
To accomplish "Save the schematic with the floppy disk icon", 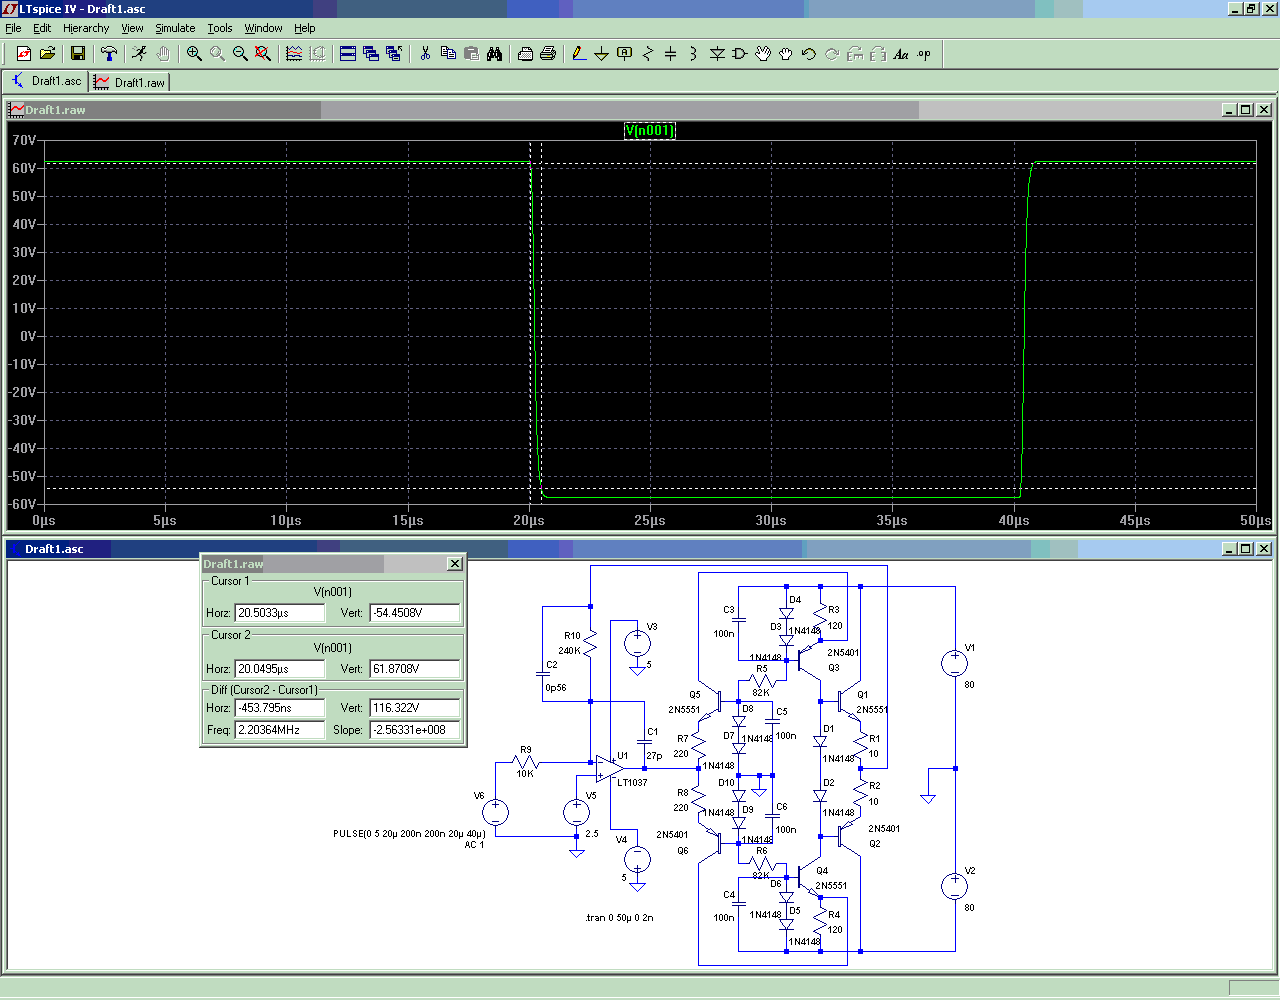I will (x=77, y=53).
